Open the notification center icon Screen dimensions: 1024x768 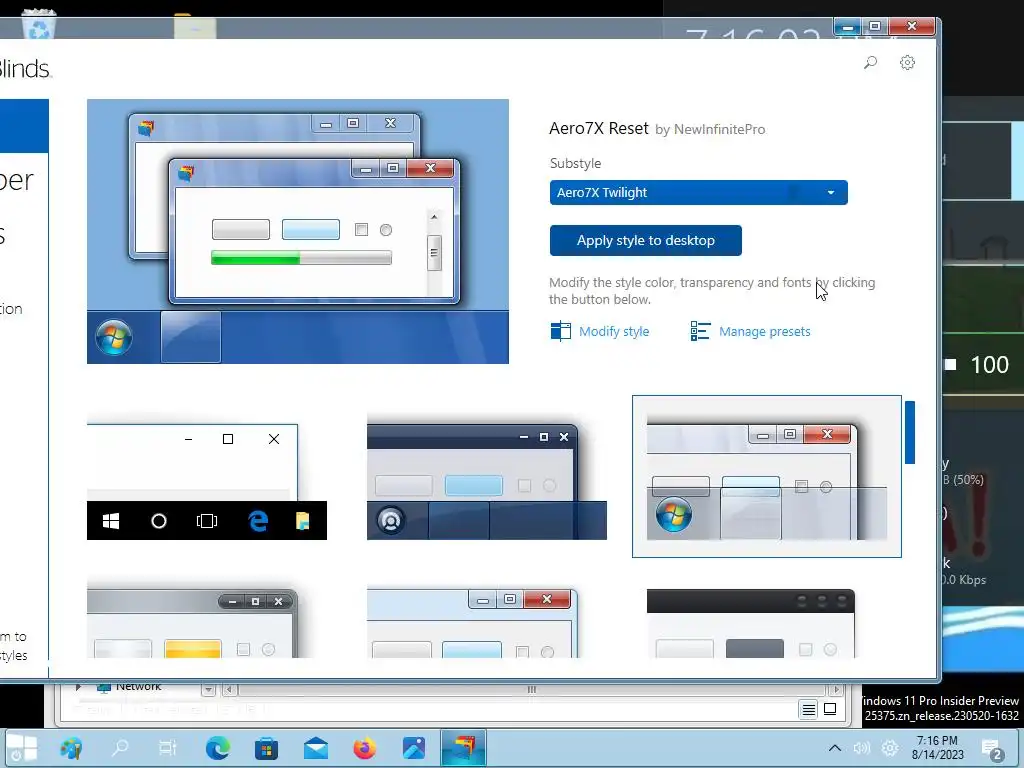click(991, 748)
